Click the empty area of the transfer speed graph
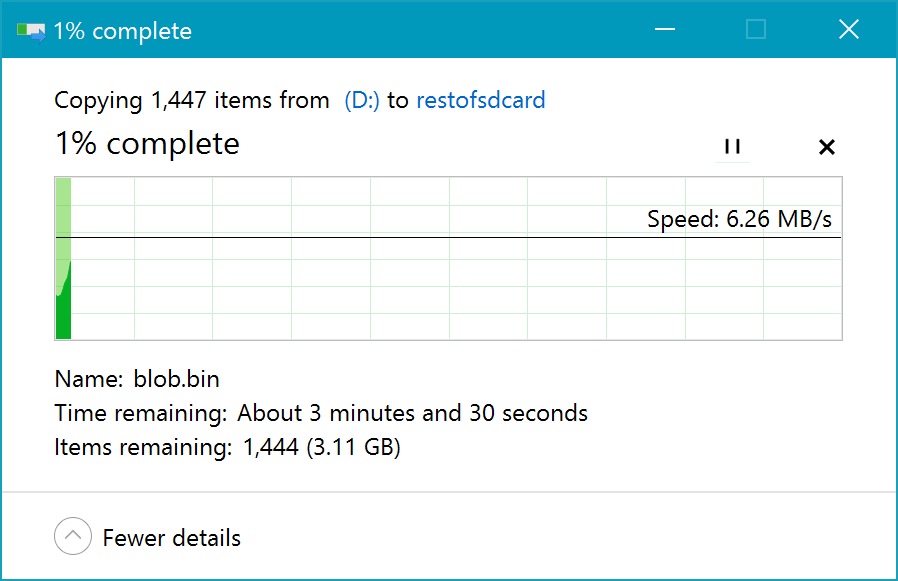898x581 pixels. [450, 290]
